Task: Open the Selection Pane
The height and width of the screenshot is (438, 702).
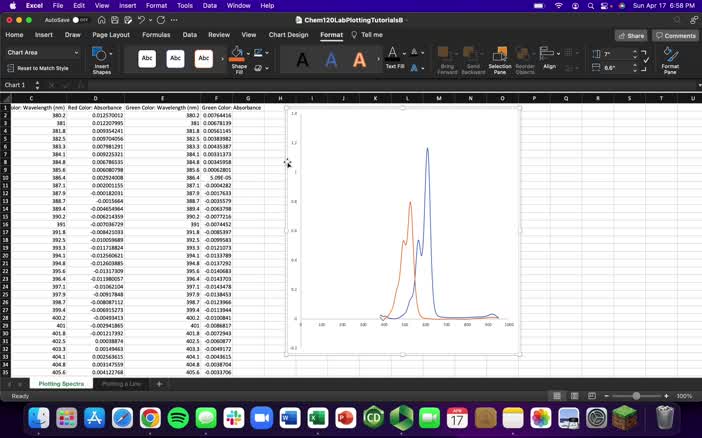Action: coord(500,60)
